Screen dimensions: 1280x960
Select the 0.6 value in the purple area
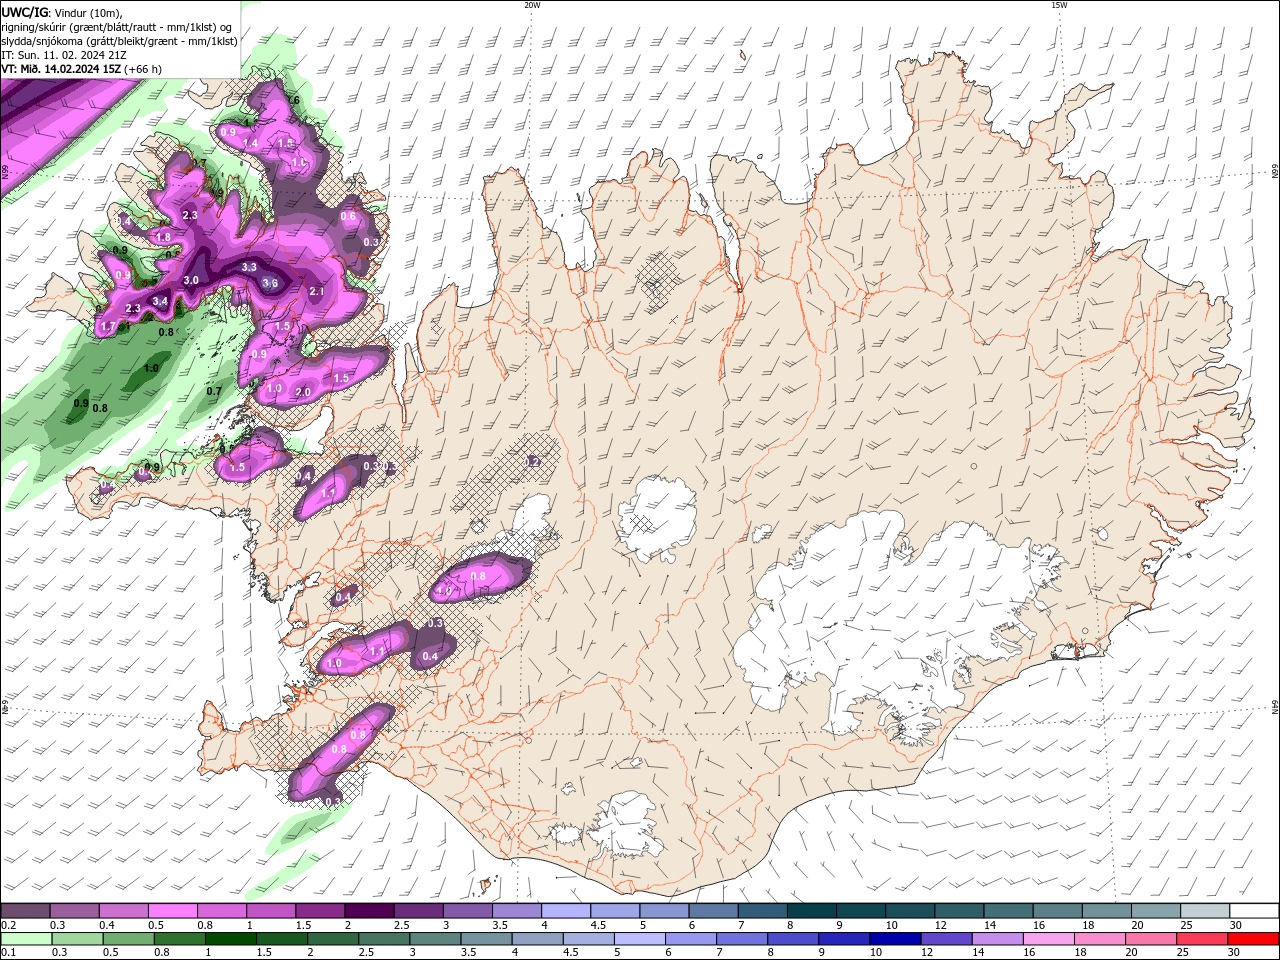[x=349, y=216]
